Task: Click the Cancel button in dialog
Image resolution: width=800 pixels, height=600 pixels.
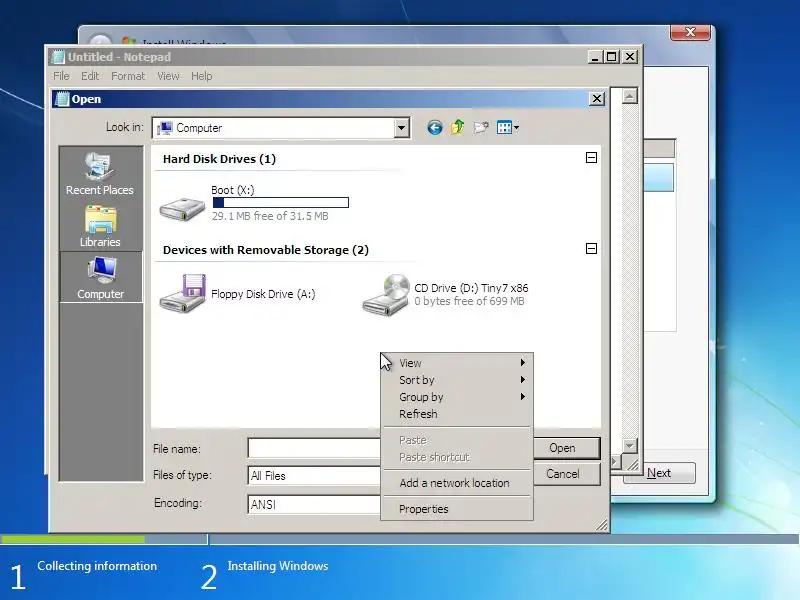Action: [x=566, y=474]
